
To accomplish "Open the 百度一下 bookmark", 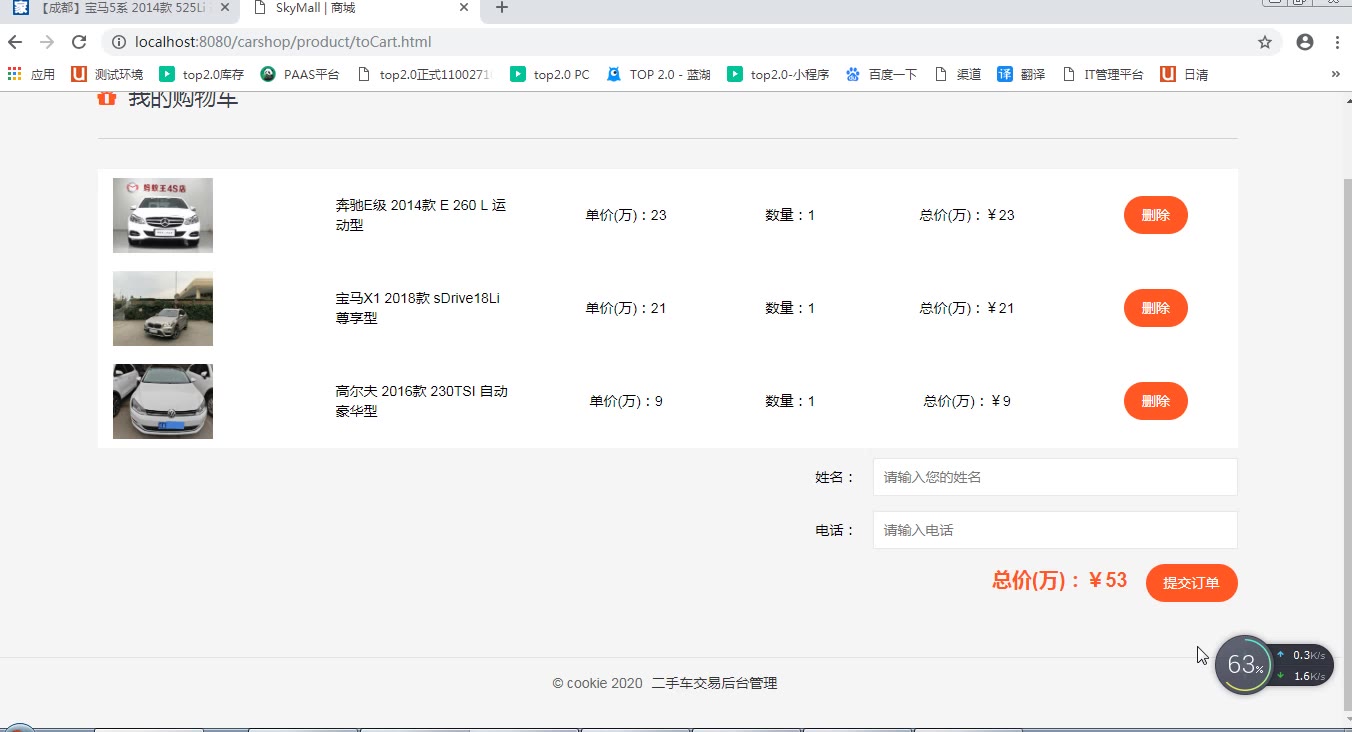I will 881,74.
